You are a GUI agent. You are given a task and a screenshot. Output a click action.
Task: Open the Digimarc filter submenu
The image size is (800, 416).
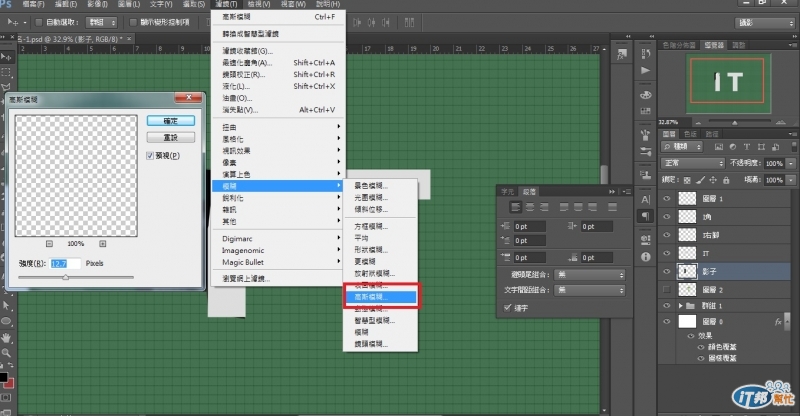click(x=278, y=238)
